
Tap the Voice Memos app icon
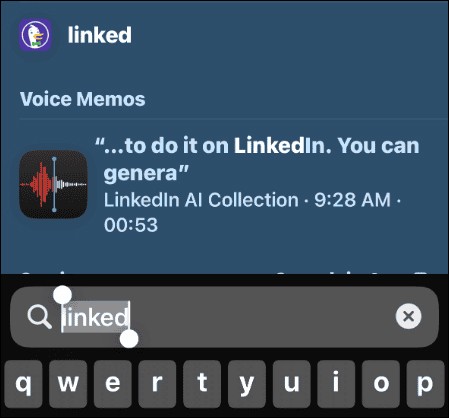(54, 184)
